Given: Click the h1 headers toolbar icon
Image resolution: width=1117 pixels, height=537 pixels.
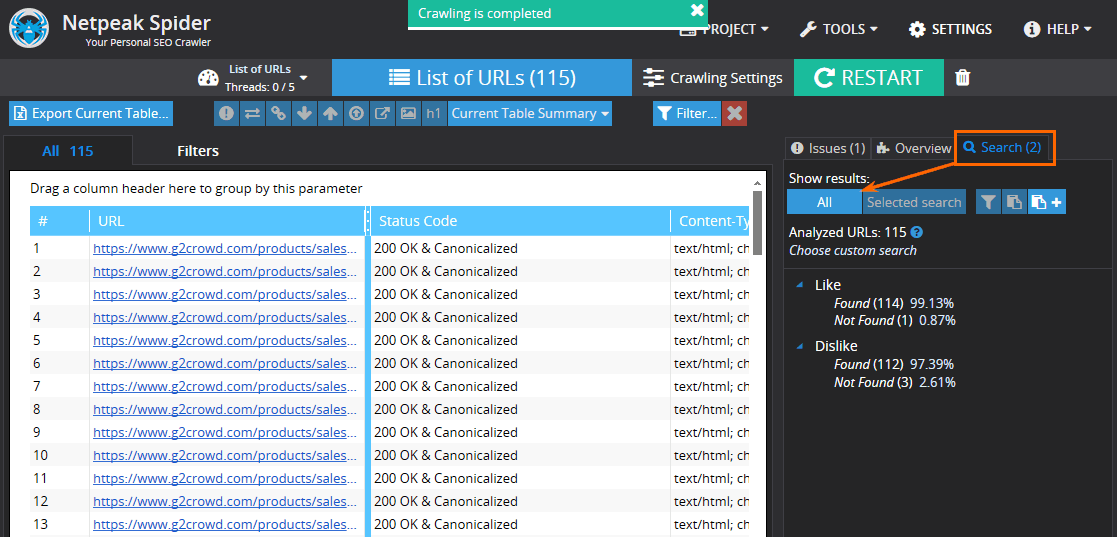Looking at the screenshot, I should 433,114.
